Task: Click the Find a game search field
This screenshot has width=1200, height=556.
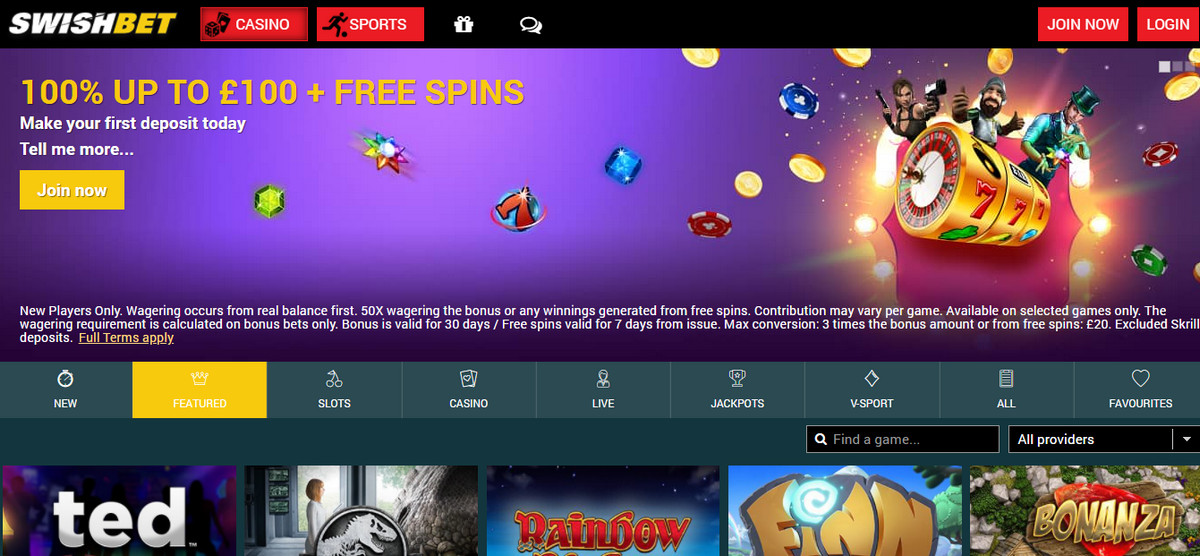Action: (902, 439)
